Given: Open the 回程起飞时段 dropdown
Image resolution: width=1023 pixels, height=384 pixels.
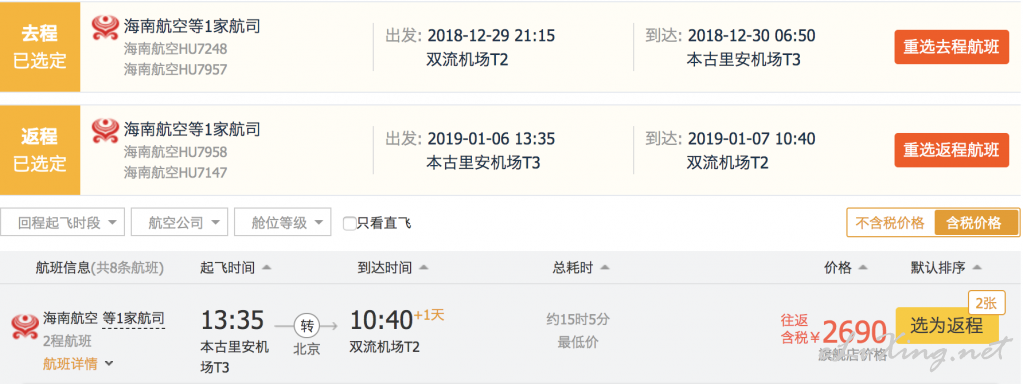Looking at the screenshot, I should click(63, 223).
